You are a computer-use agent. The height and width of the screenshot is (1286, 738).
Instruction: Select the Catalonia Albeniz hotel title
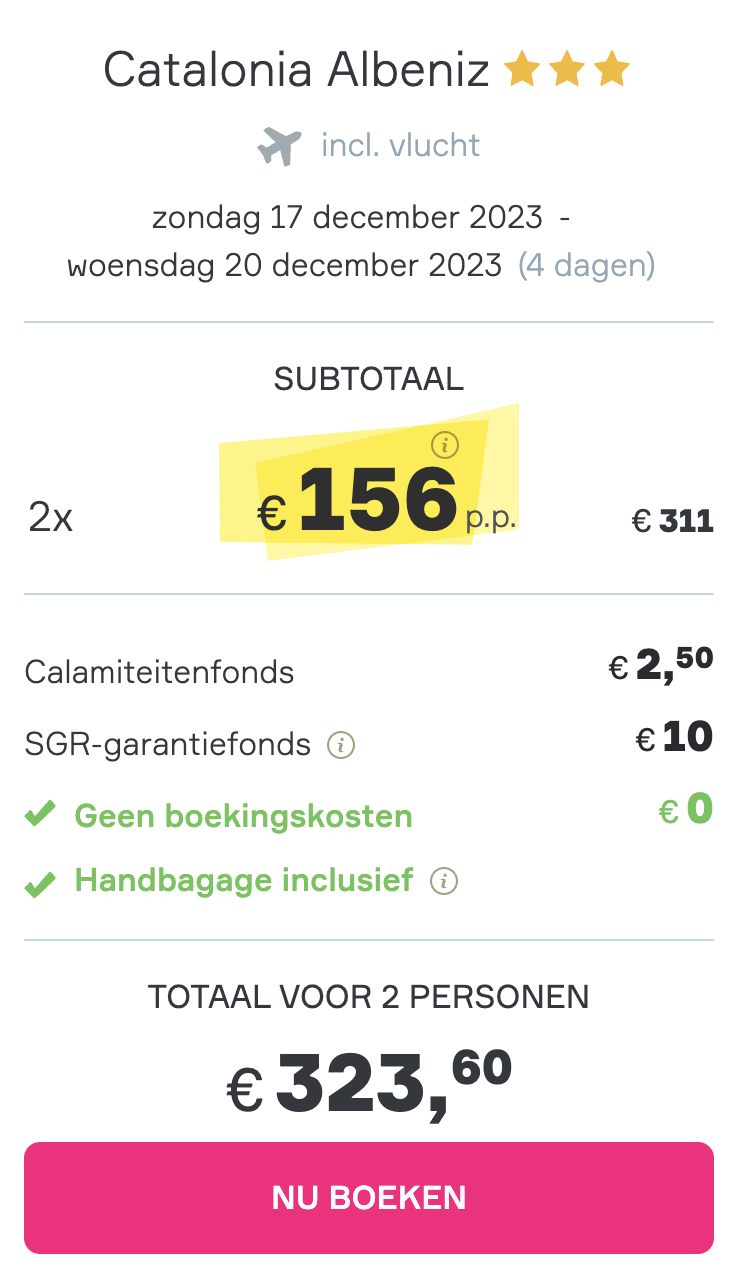(x=297, y=70)
